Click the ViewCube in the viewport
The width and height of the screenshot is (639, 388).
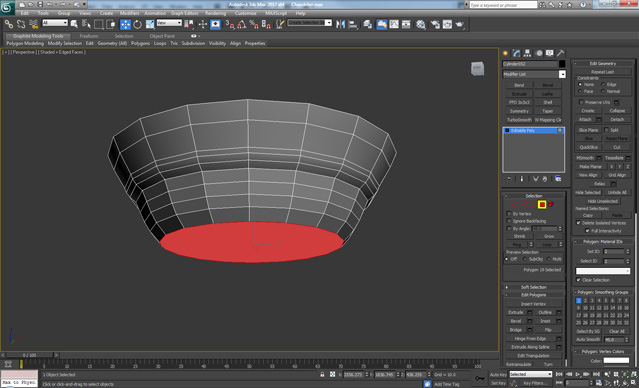[x=477, y=68]
